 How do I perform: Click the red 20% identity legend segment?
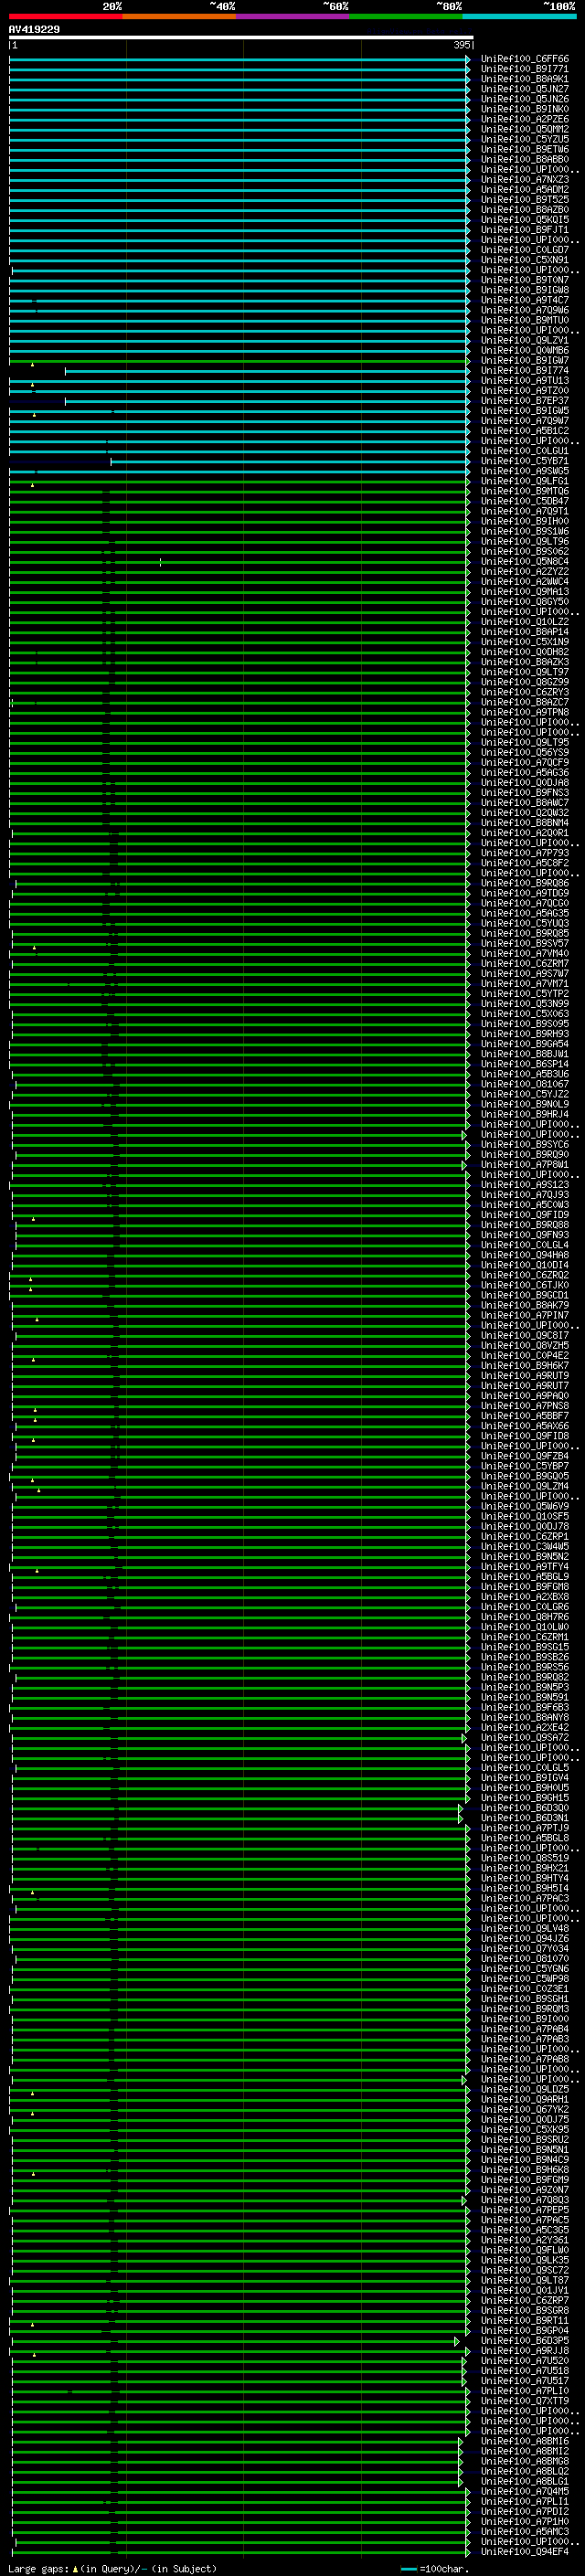tap(66, 17)
